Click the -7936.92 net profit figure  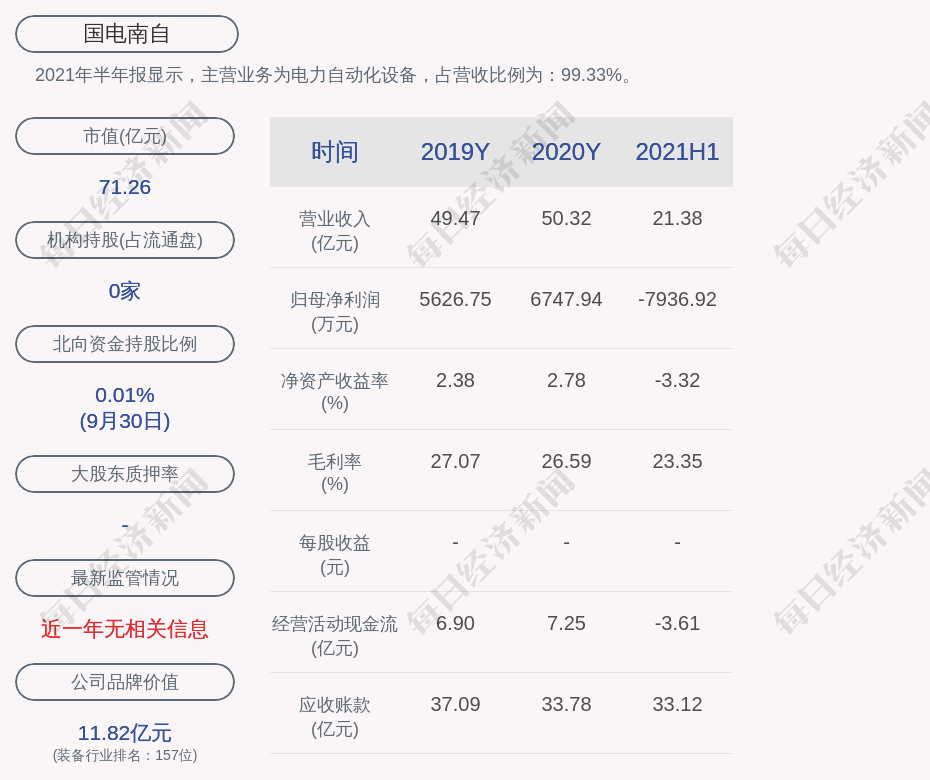coord(677,298)
